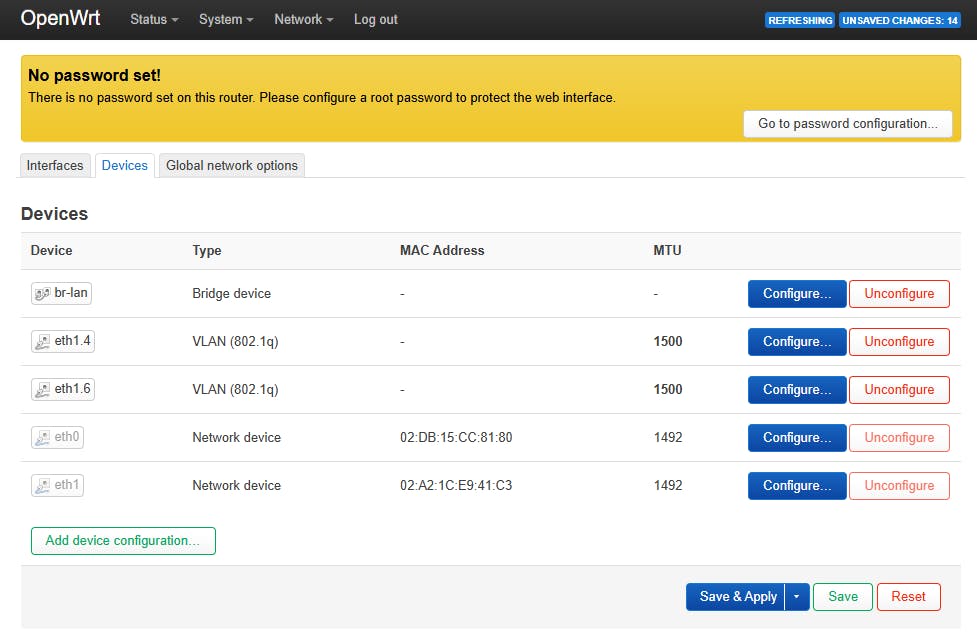This screenshot has width=977, height=640.
Task: Expand Save & Apply dropdown arrow
Action: (x=796, y=597)
